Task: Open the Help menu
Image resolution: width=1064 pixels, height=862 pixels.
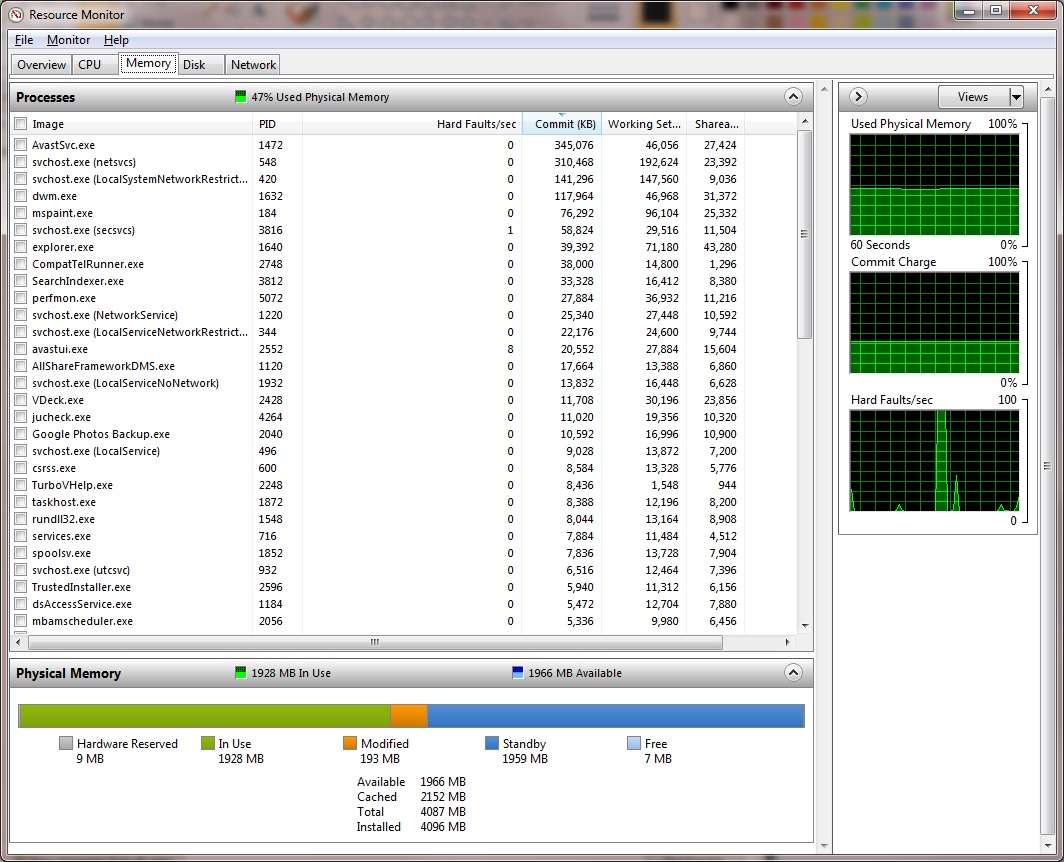Action: [116, 39]
